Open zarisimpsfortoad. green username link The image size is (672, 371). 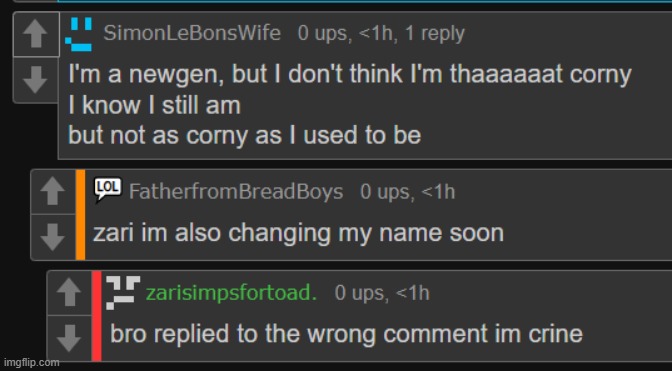pyautogui.click(x=231, y=293)
